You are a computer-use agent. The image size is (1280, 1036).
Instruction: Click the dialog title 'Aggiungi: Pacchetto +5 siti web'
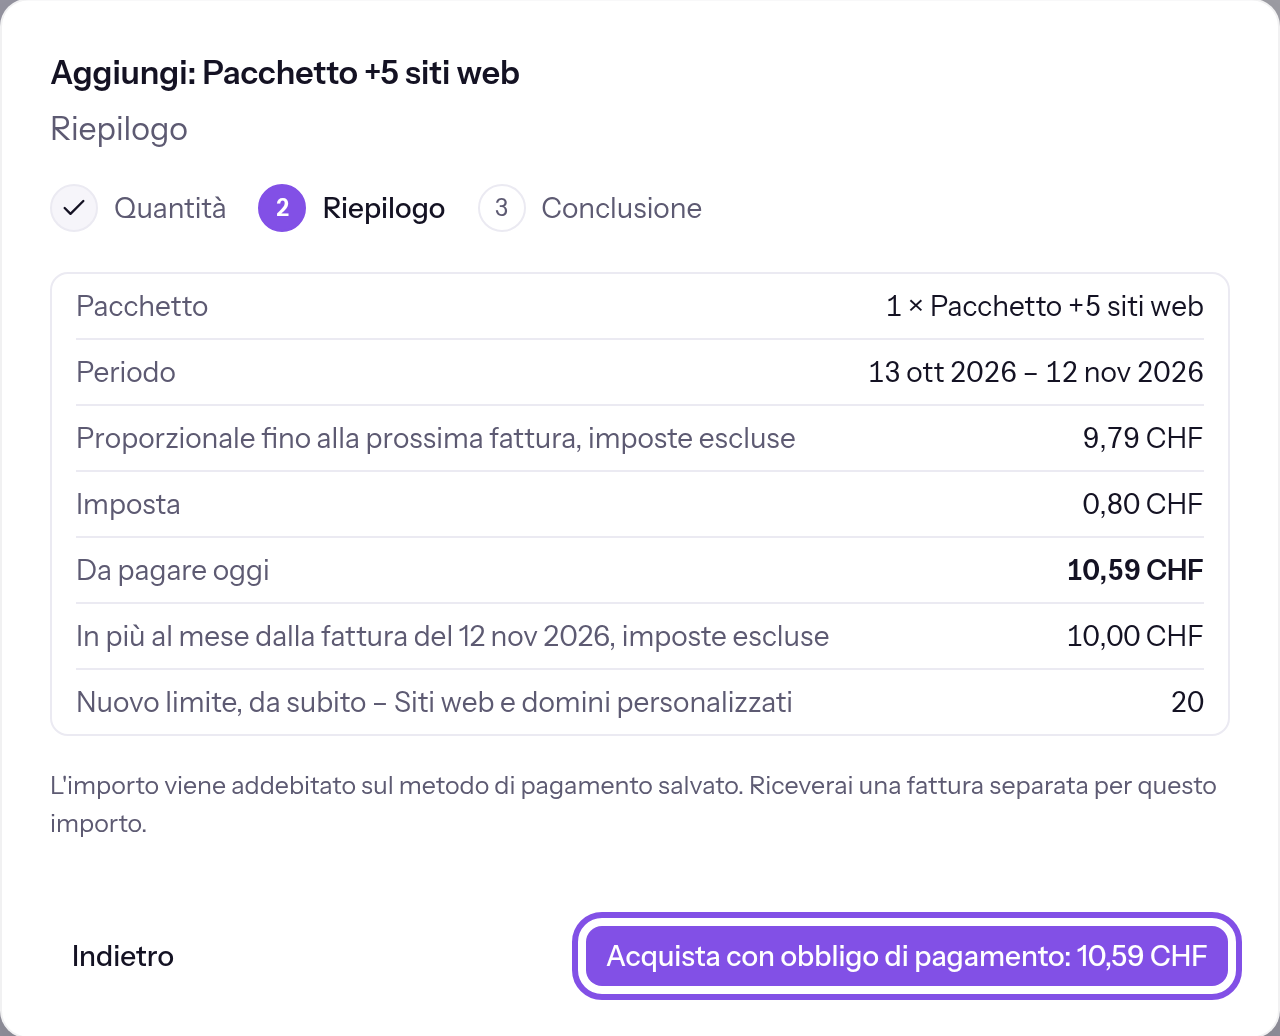coord(285,73)
